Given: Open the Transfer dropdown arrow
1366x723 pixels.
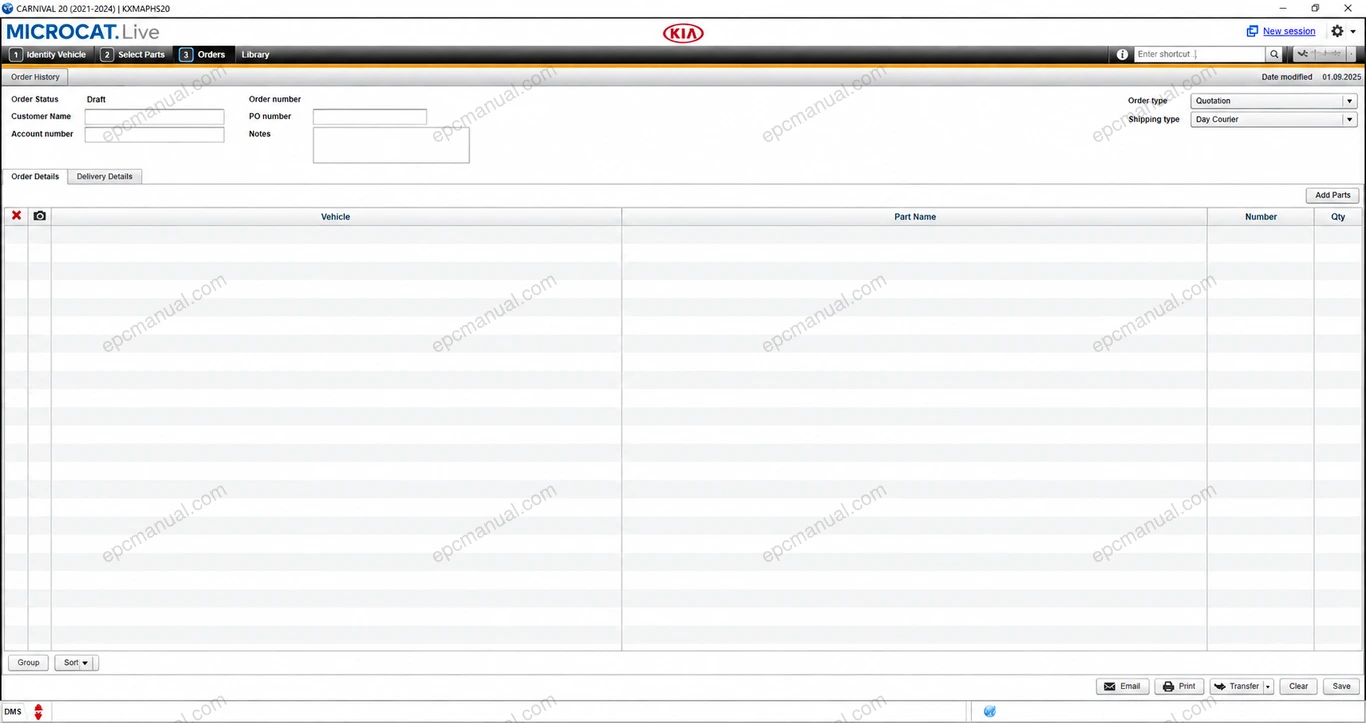Looking at the screenshot, I should pyautogui.click(x=1268, y=687).
